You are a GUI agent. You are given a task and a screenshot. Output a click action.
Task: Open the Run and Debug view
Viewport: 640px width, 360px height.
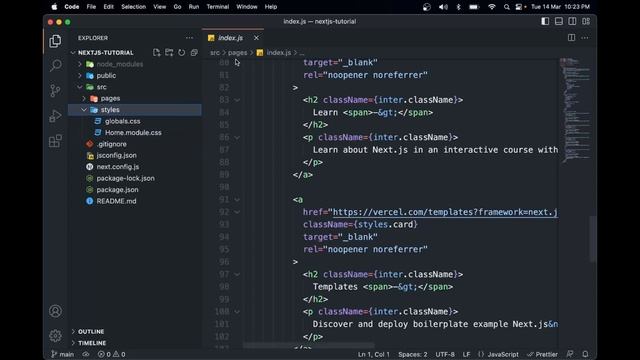pyautogui.click(x=55, y=116)
